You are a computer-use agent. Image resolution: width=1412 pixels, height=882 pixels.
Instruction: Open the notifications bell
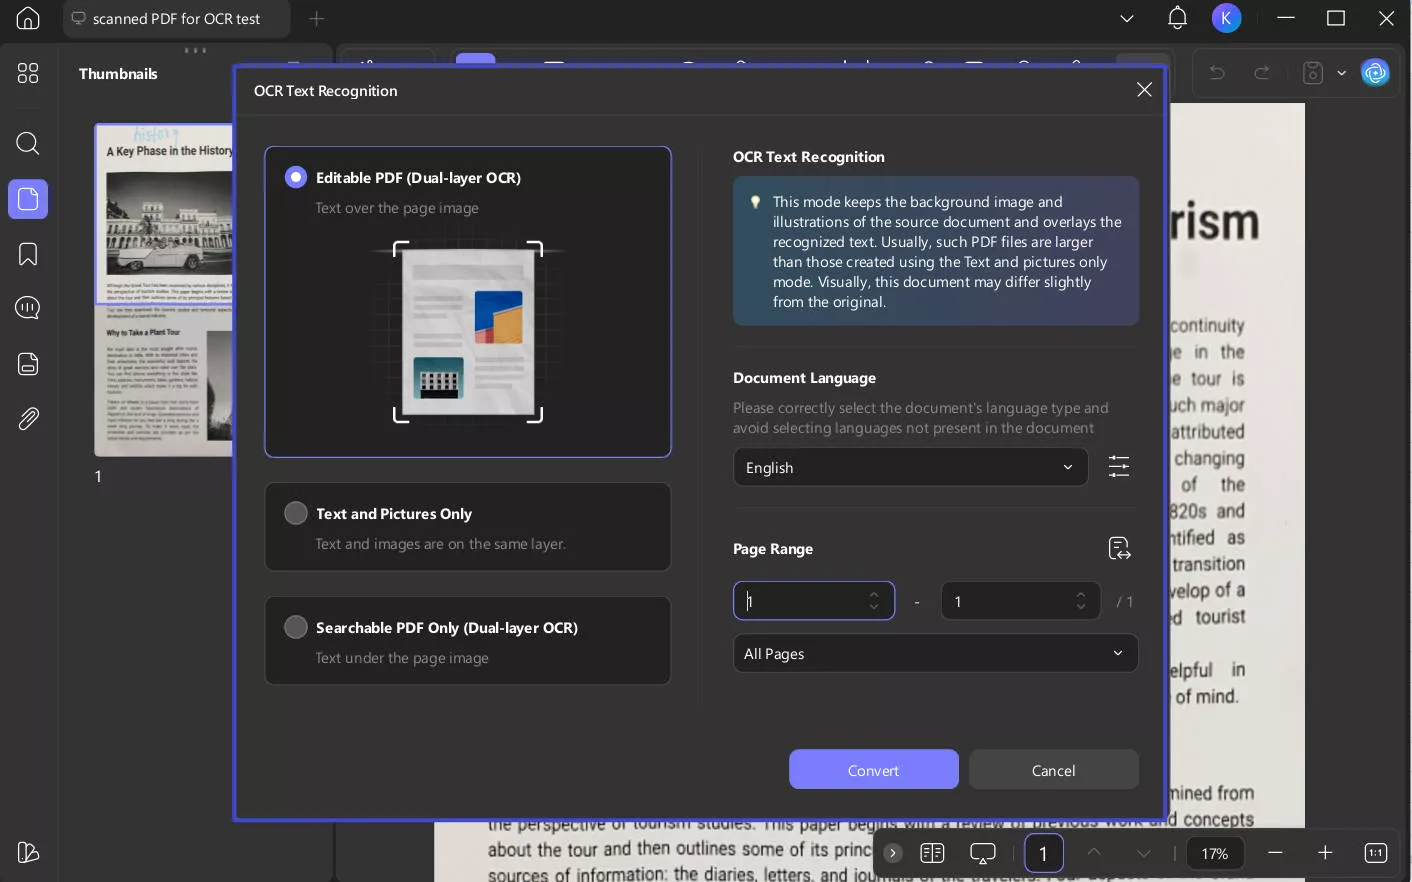pyautogui.click(x=1177, y=18)
